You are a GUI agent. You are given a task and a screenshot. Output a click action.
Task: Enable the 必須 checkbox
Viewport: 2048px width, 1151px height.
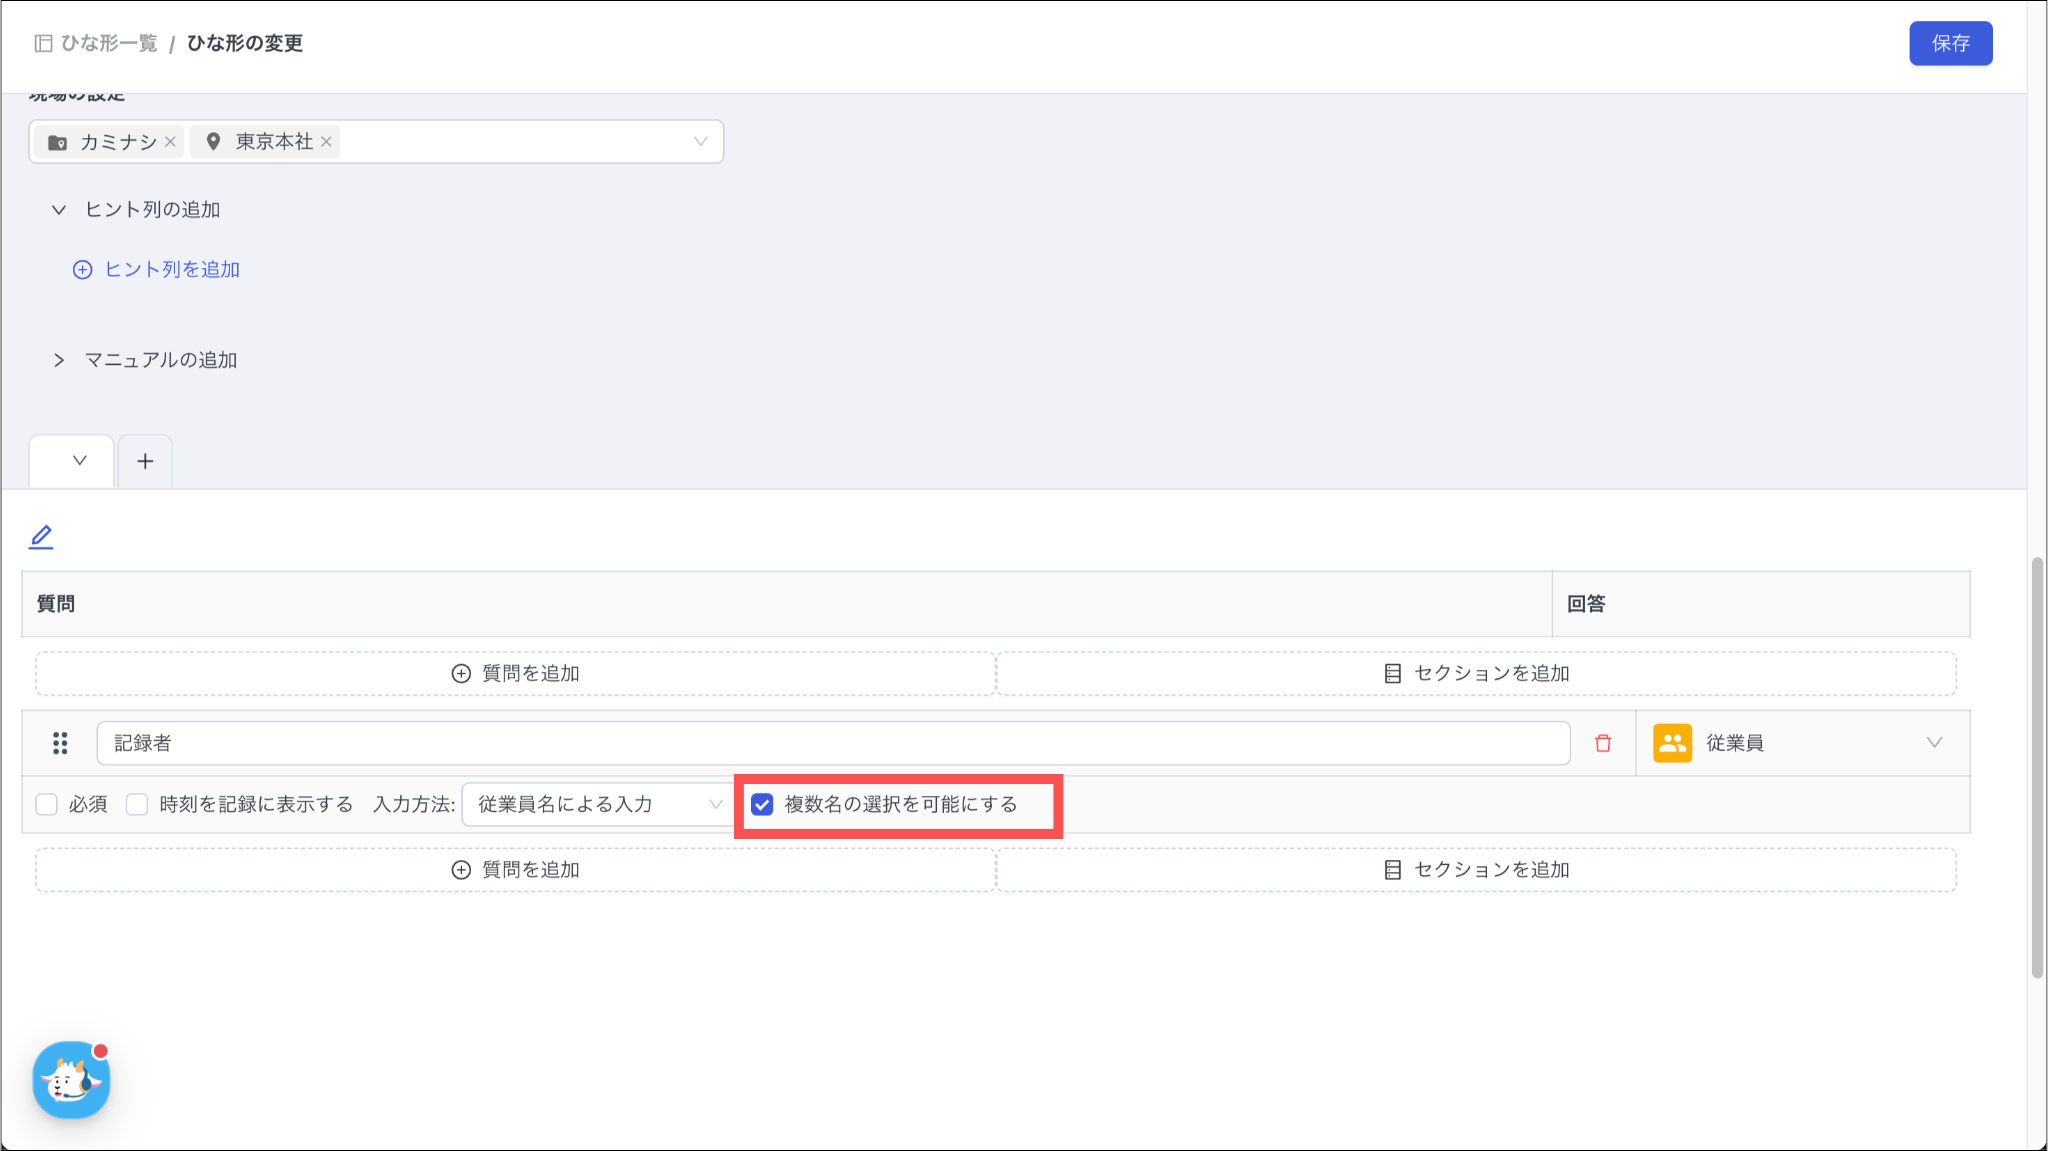click(x=46, y=804)
